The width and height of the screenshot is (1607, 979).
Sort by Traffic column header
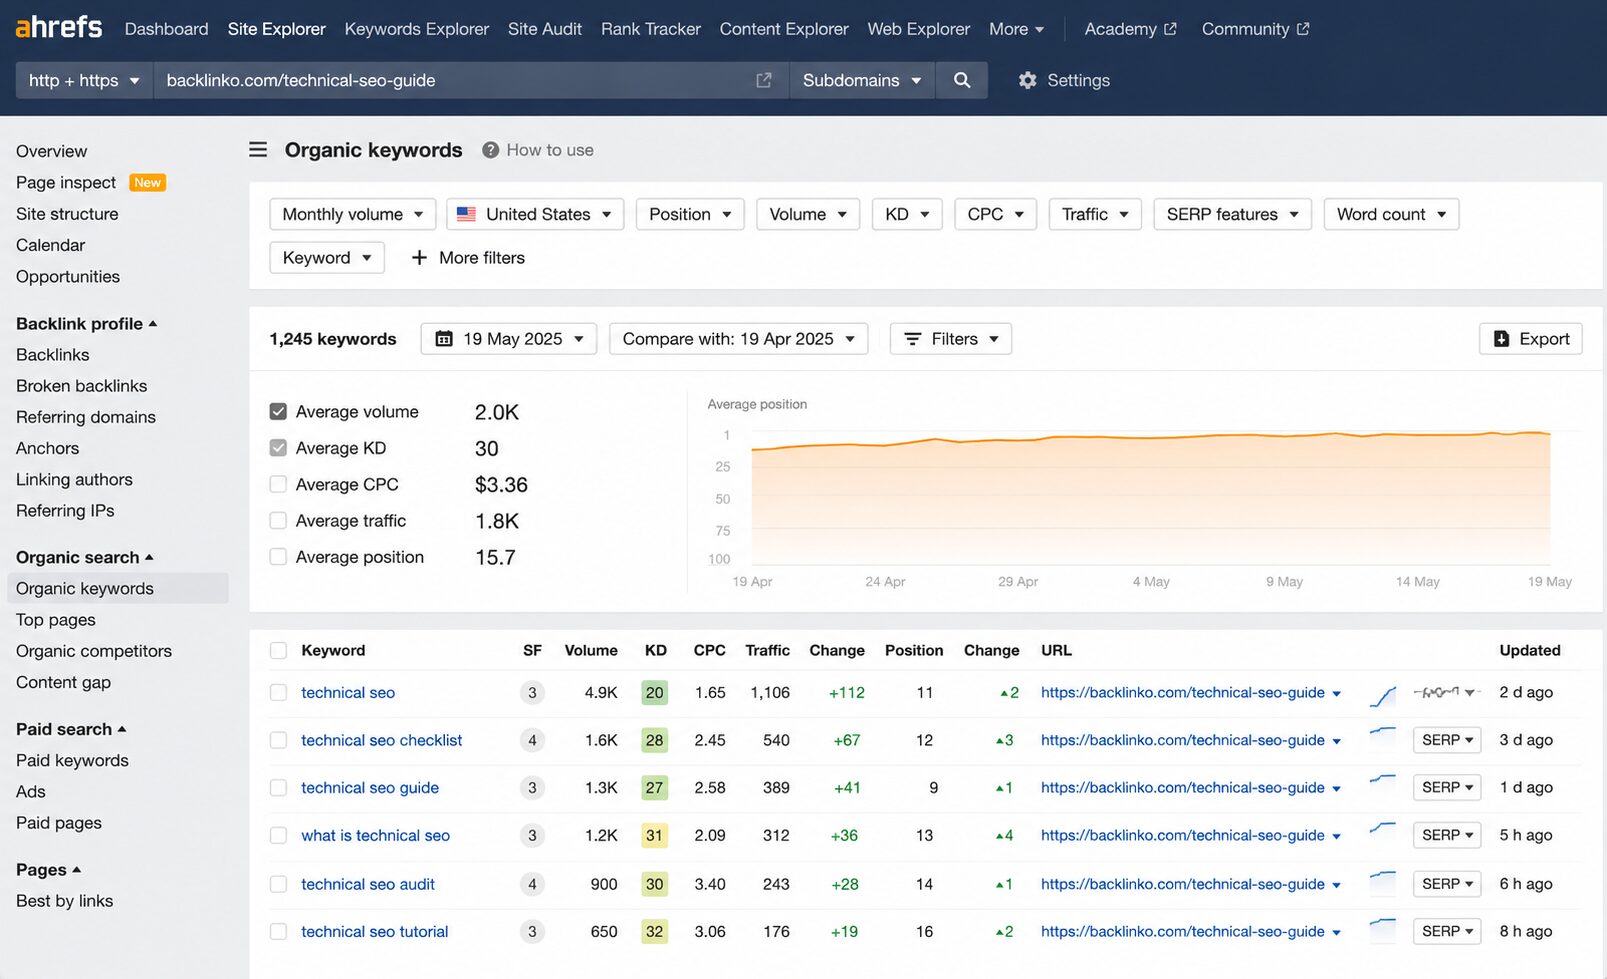tap(767, 650)
